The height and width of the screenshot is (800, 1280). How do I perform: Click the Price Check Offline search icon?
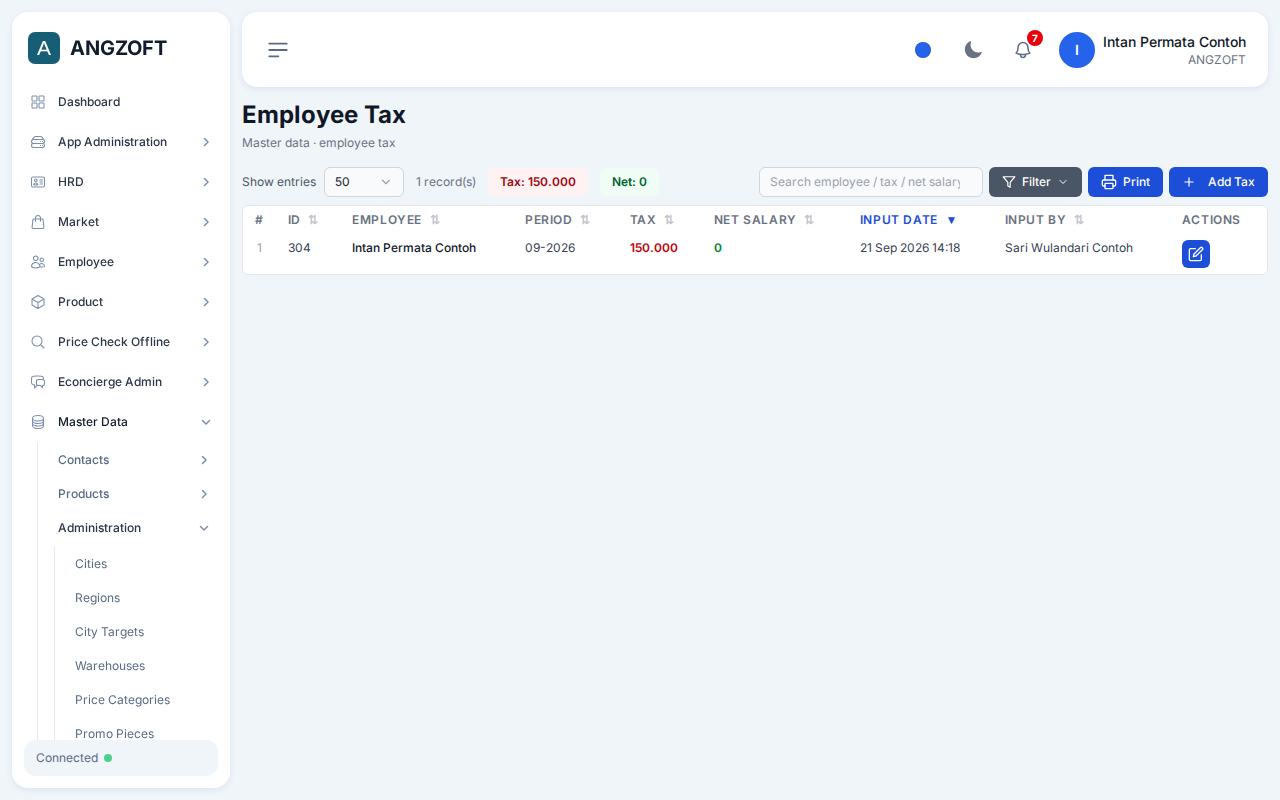[38, 342]
